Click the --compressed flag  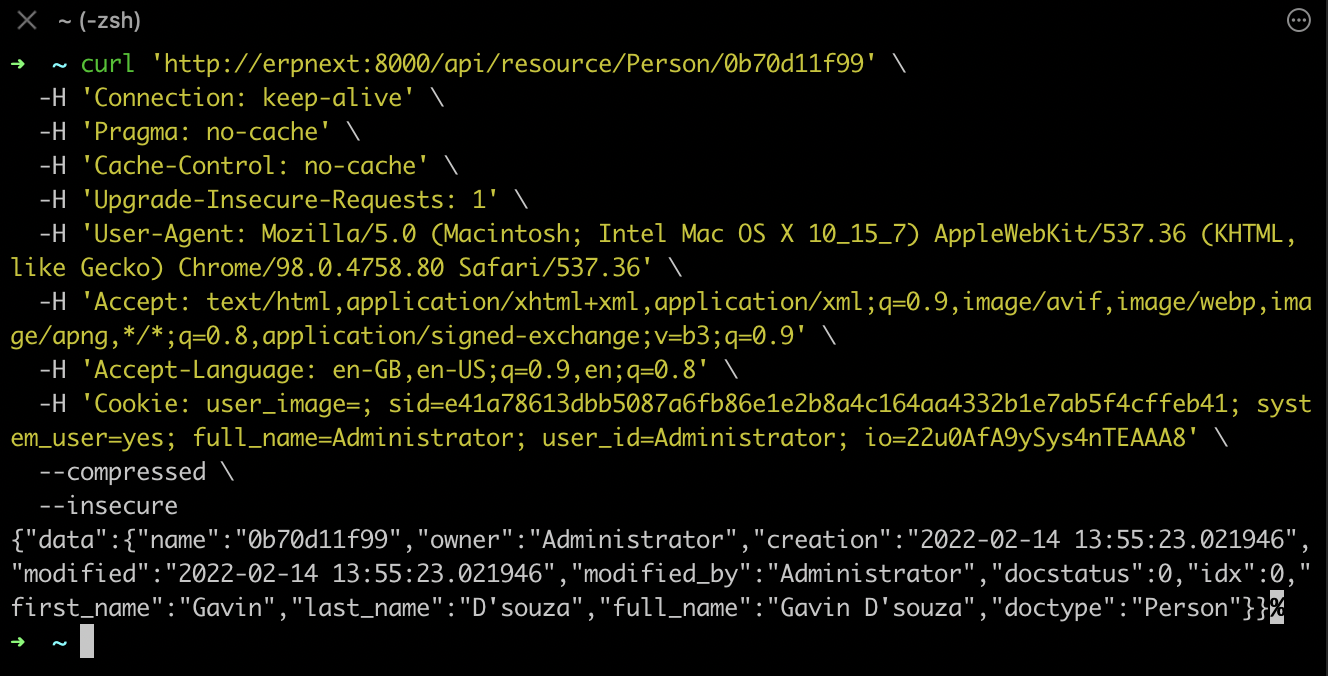122,472
